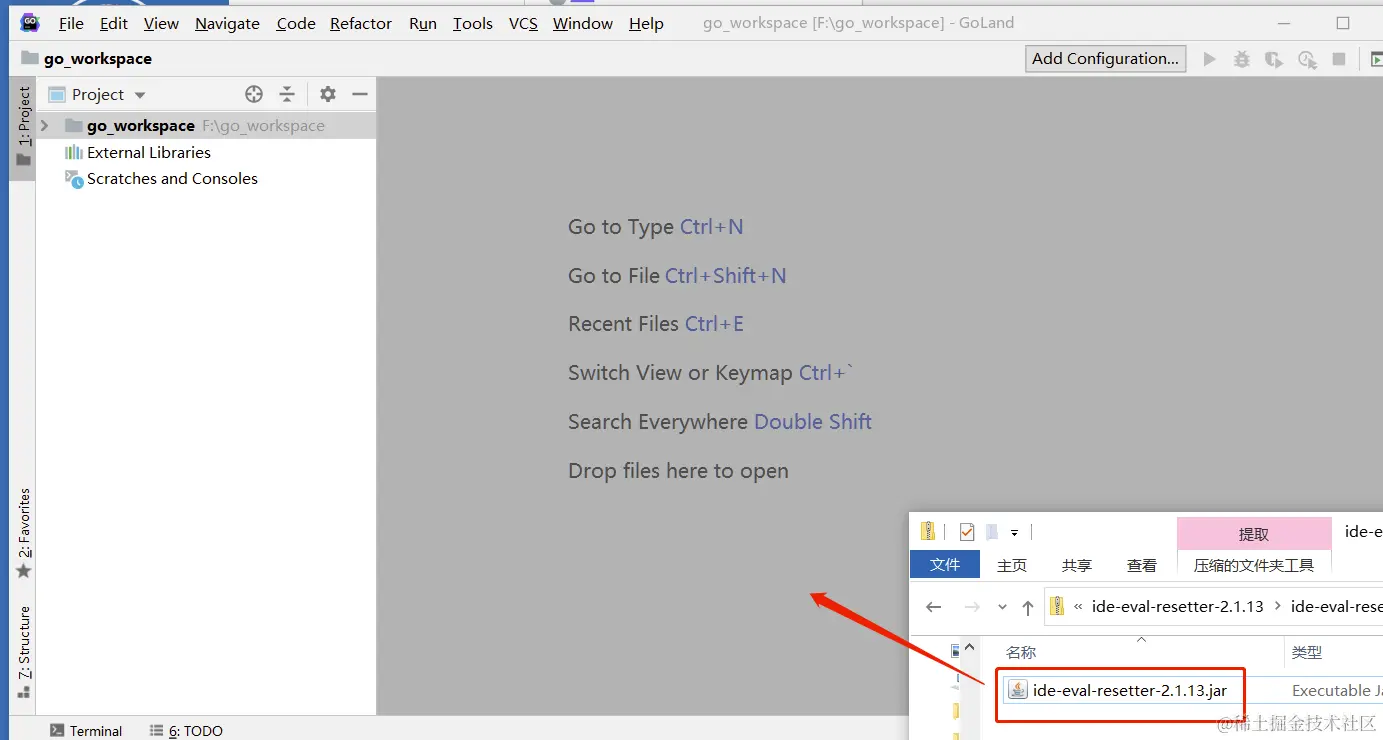Screen dimensions: 1383x740
Task: Click the Run with Coverage icon
Action: point(1274,59)
